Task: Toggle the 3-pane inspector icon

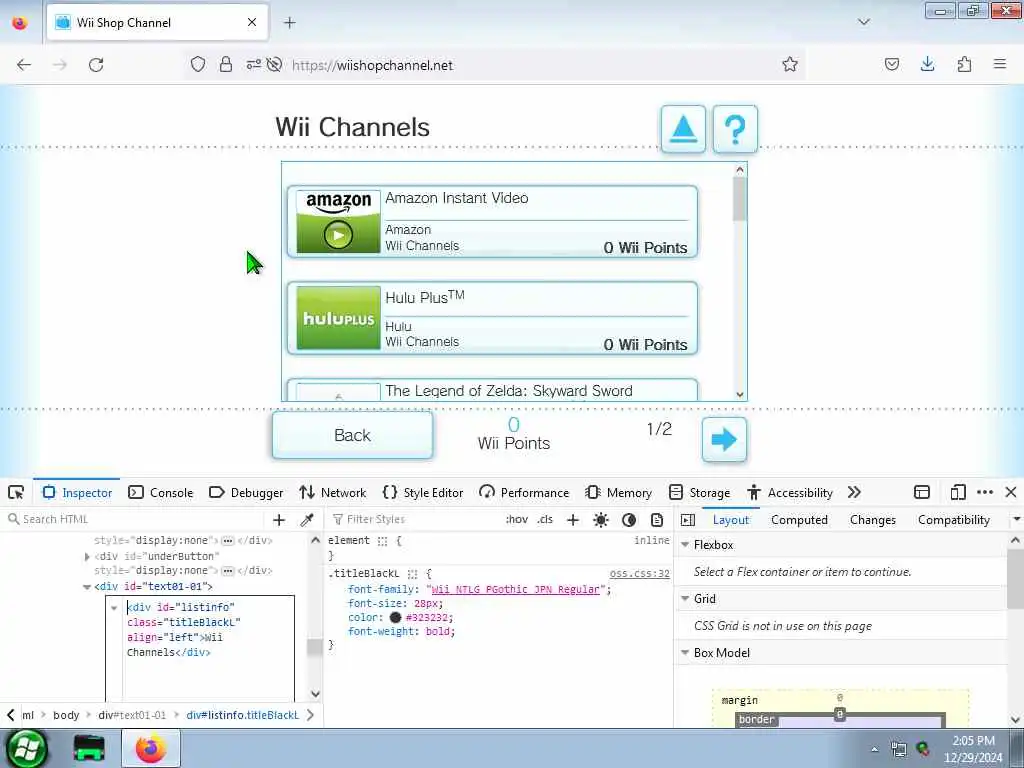Action: point(688,520)
